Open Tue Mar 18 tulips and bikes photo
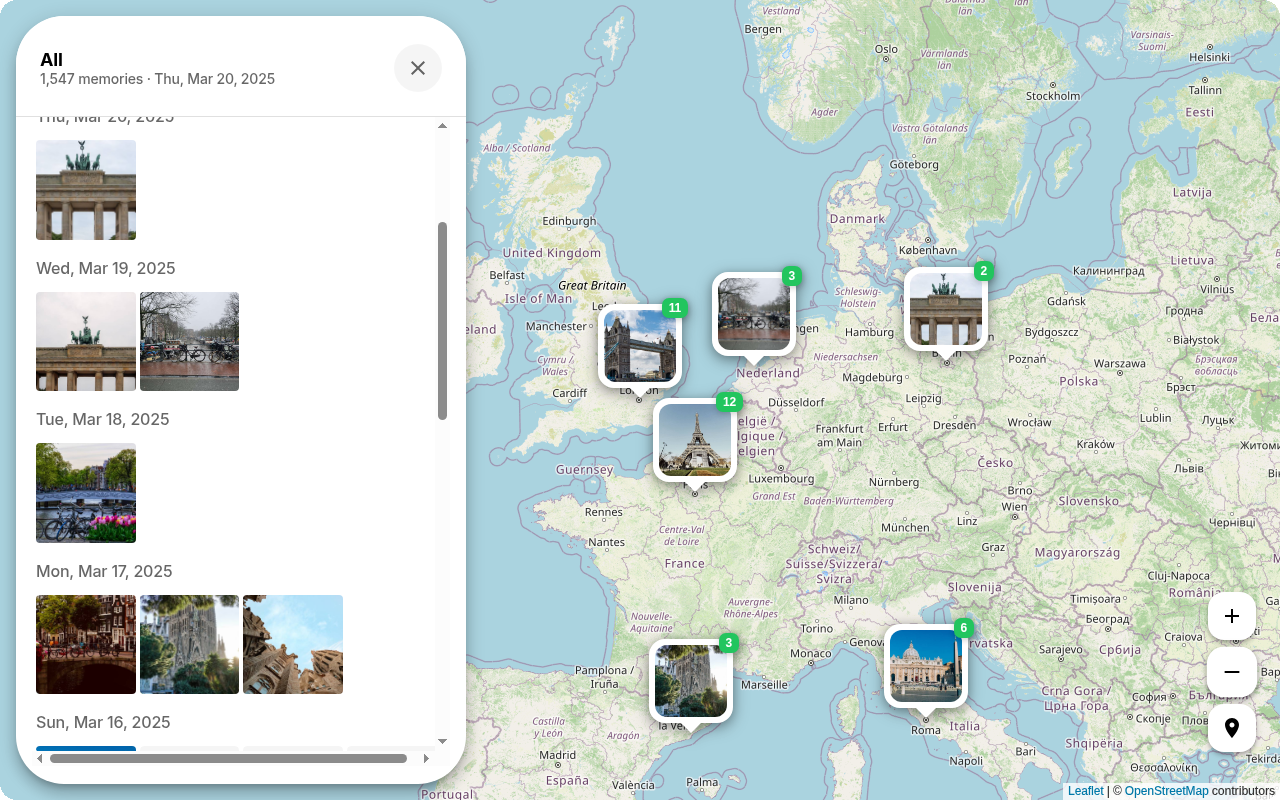 86,493
